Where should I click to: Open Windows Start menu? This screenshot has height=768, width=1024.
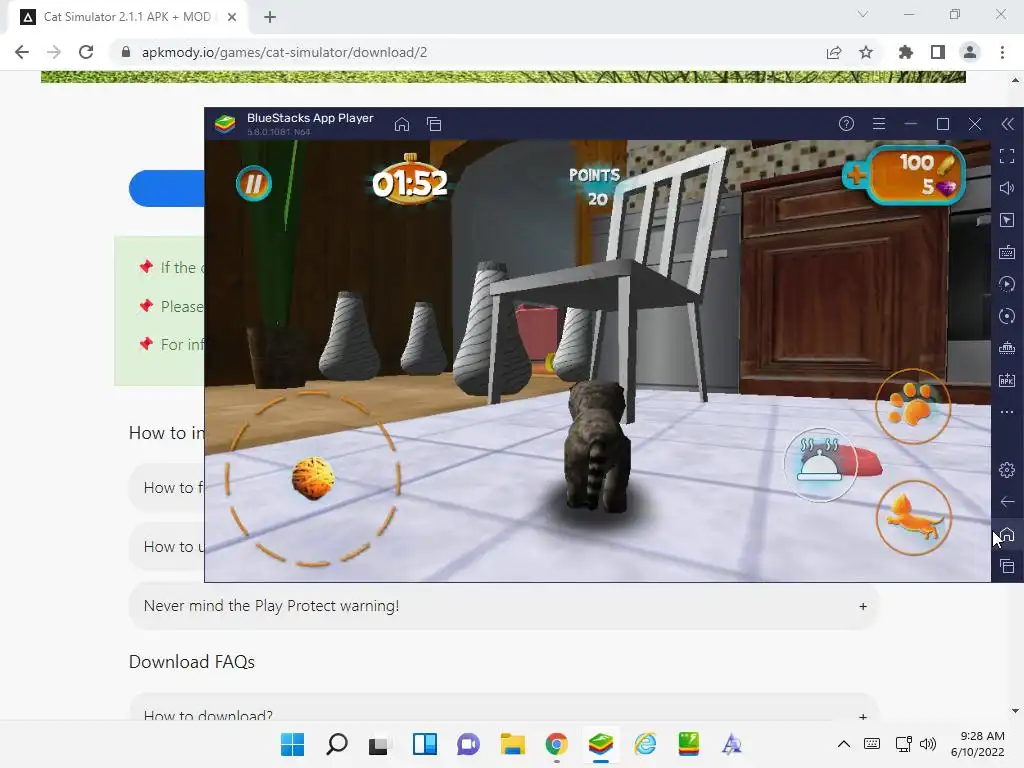coord(292,744)
